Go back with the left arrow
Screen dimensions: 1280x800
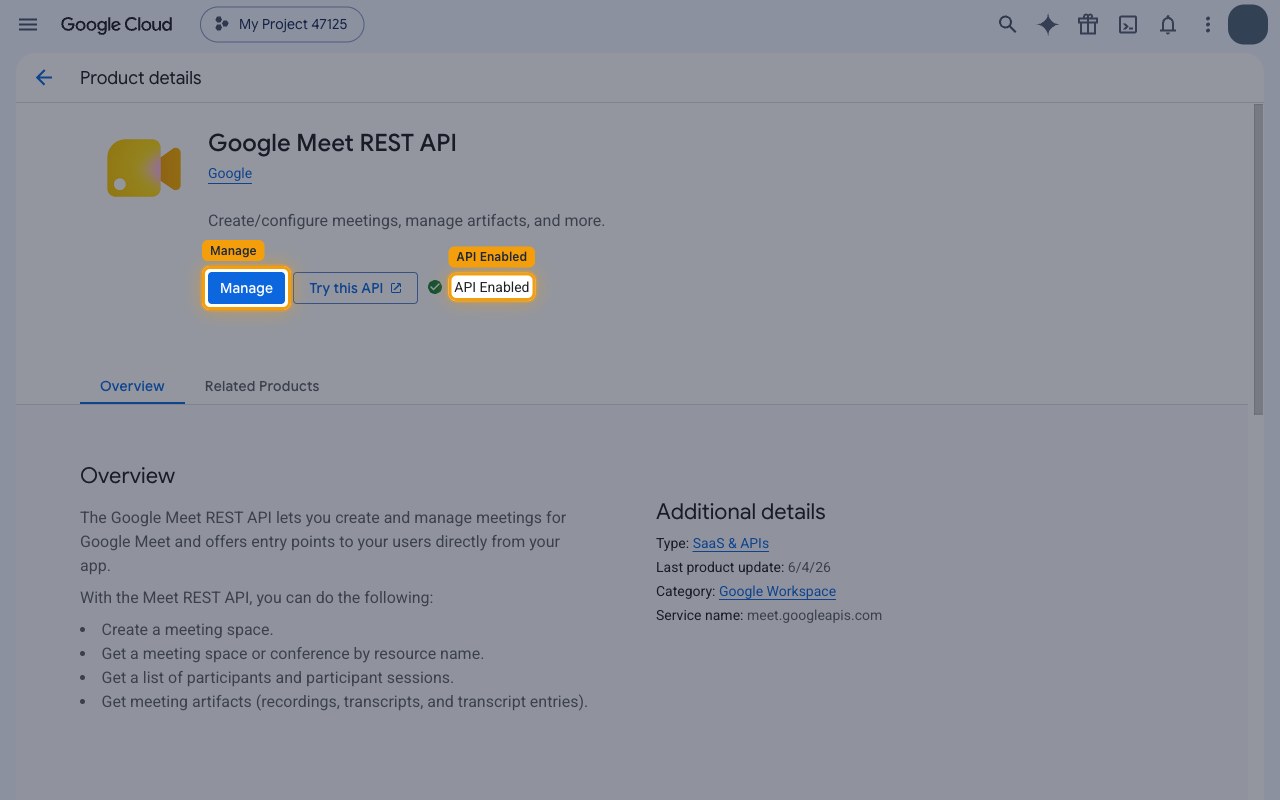[44, 78]
